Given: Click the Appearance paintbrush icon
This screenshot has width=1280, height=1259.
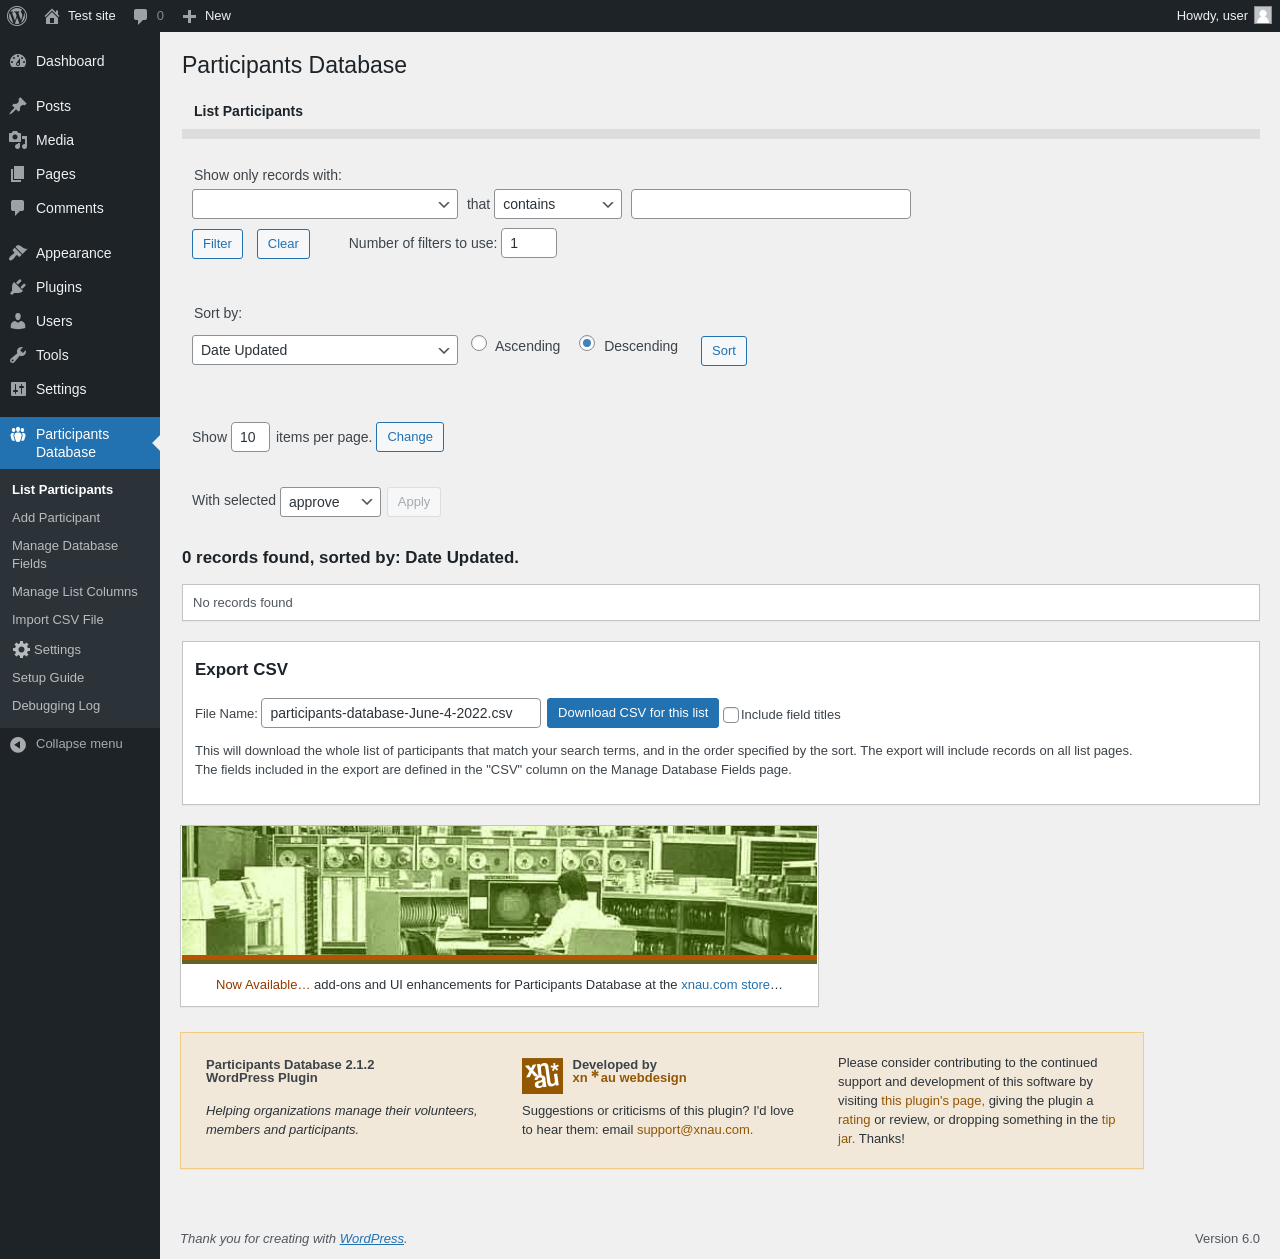Looking at the screenshot, I should (18, 253).
